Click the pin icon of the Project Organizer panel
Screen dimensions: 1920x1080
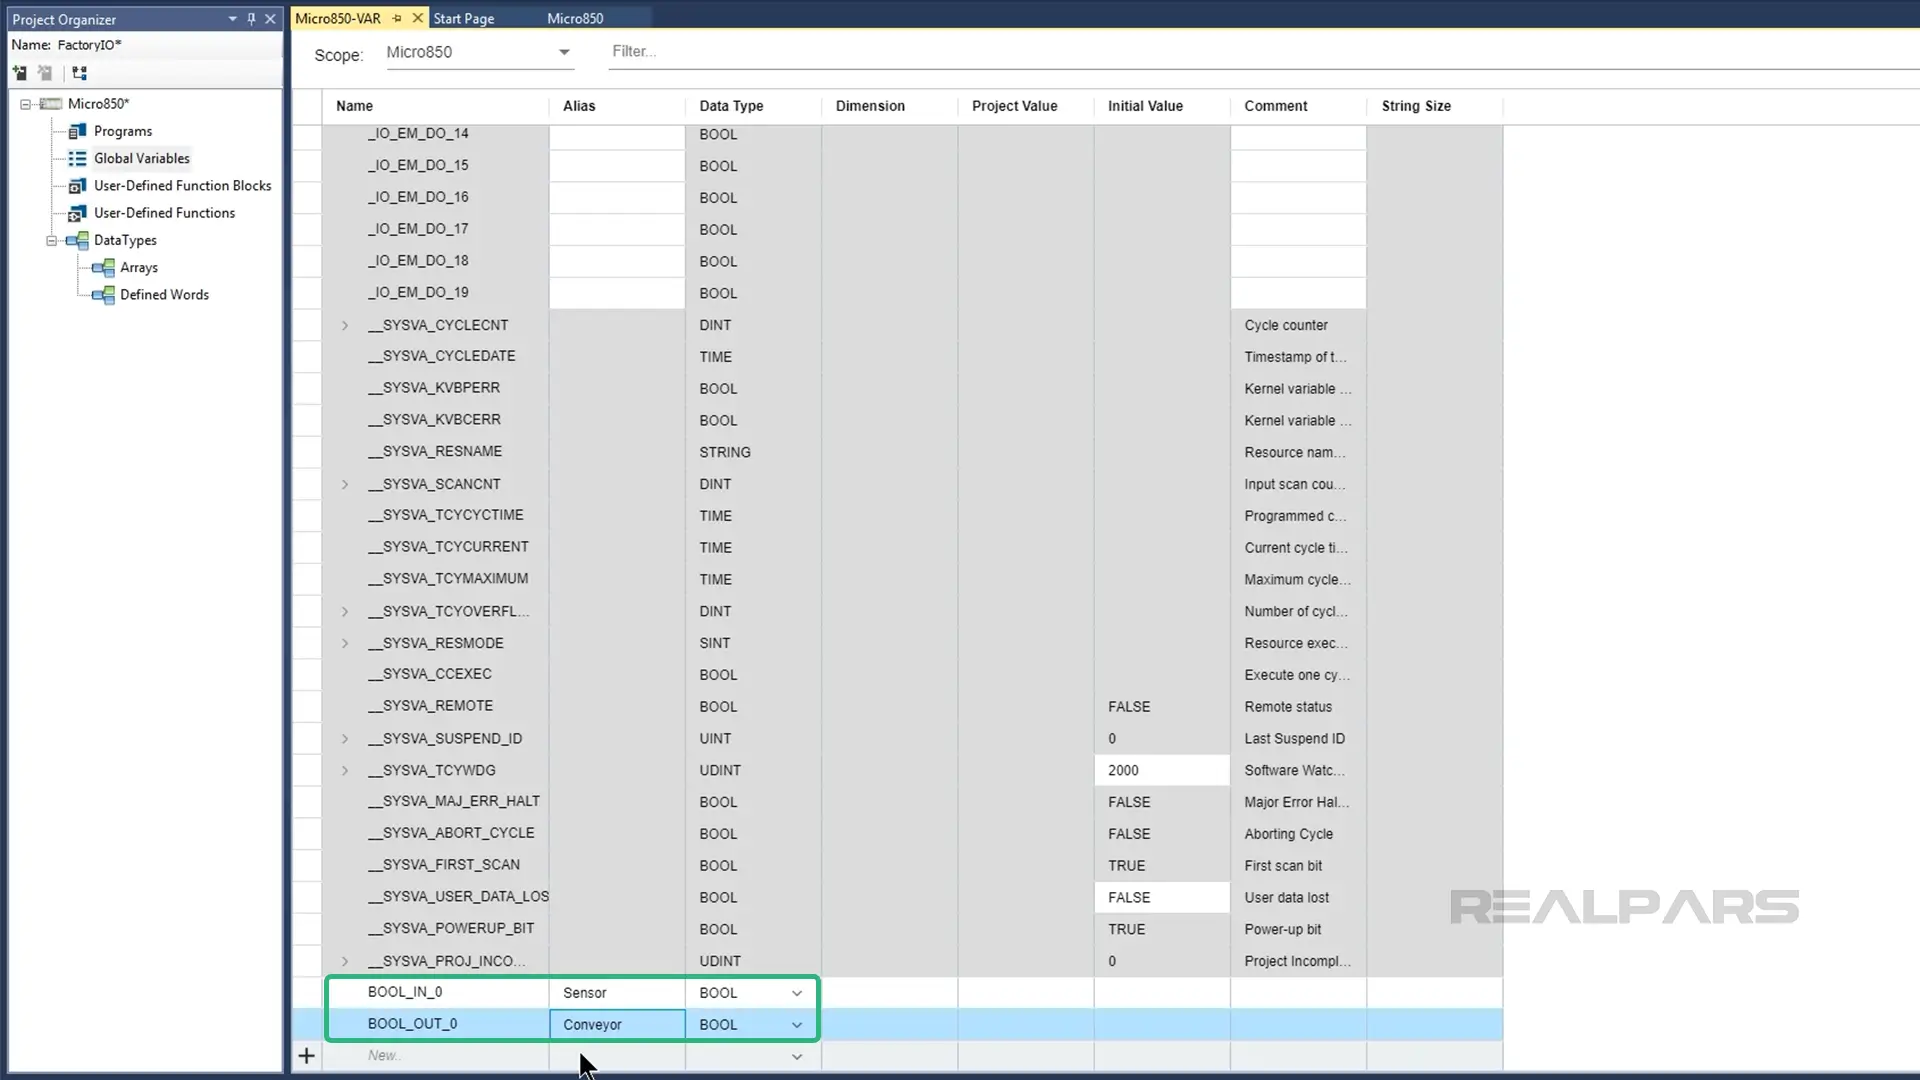tap(251, 19)
